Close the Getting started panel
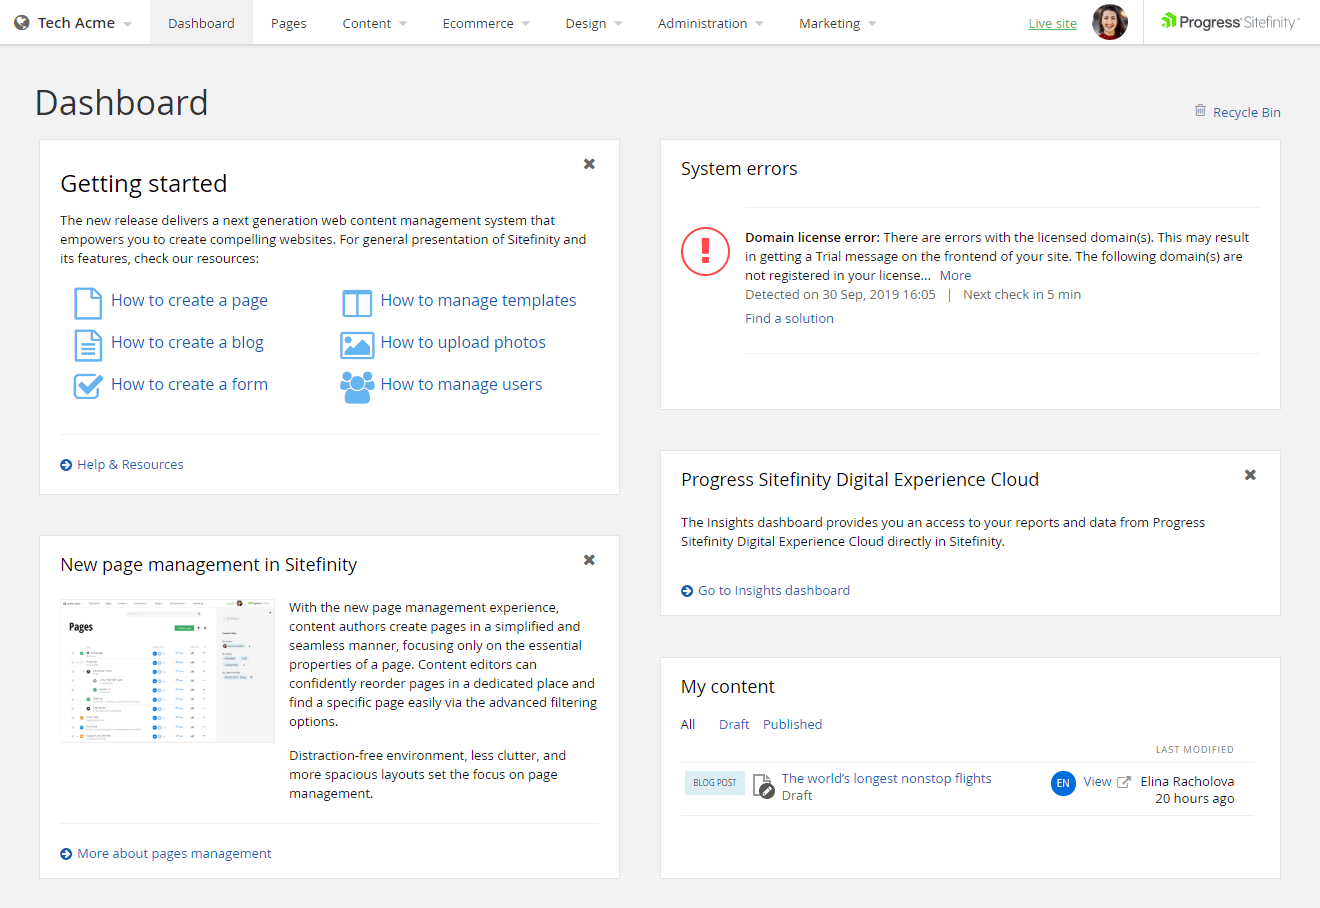This screenshot has width=1320, height=908. [589, 164]
